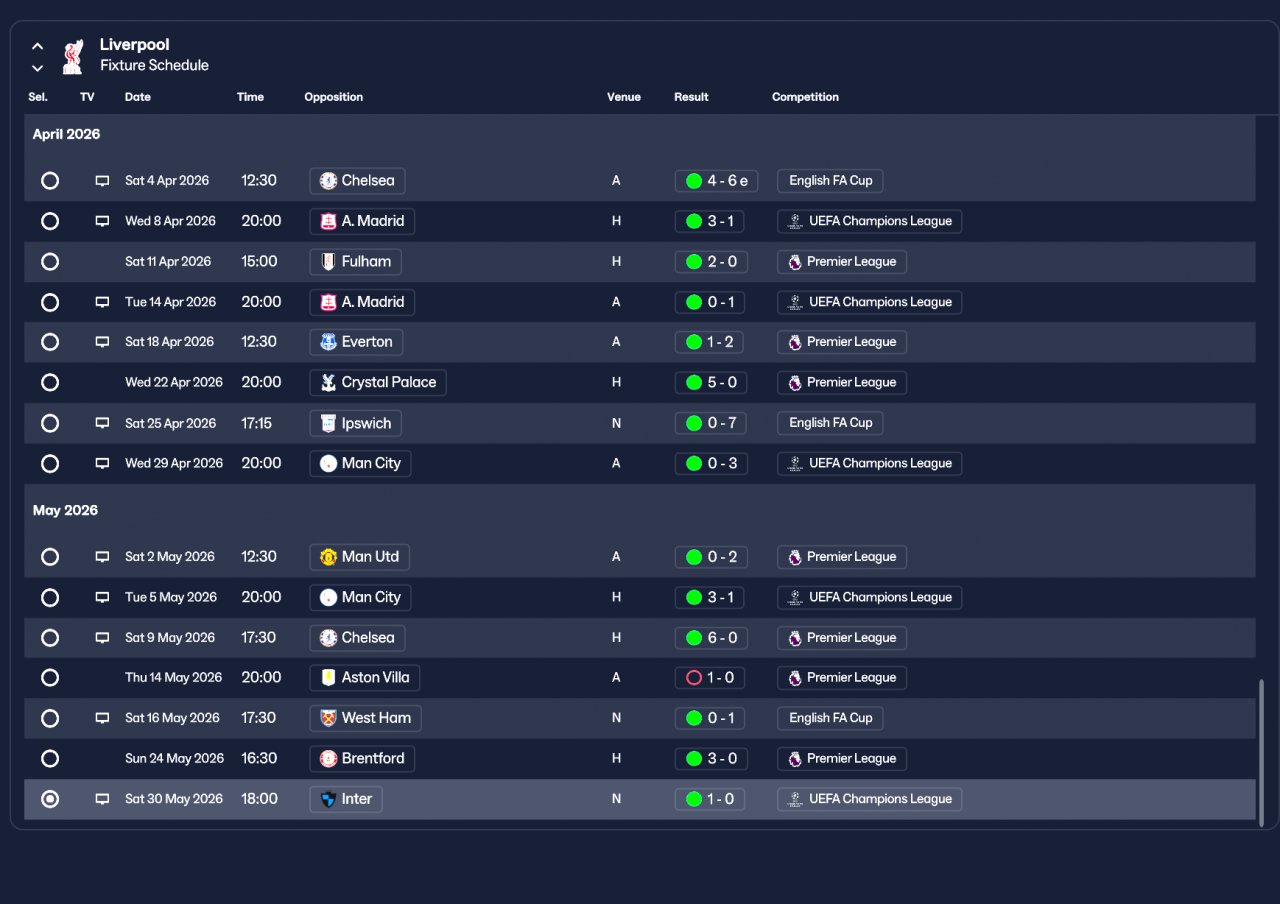Open Inter opposition button
This screenshot has height=904, width=1280.
[346, 799]
